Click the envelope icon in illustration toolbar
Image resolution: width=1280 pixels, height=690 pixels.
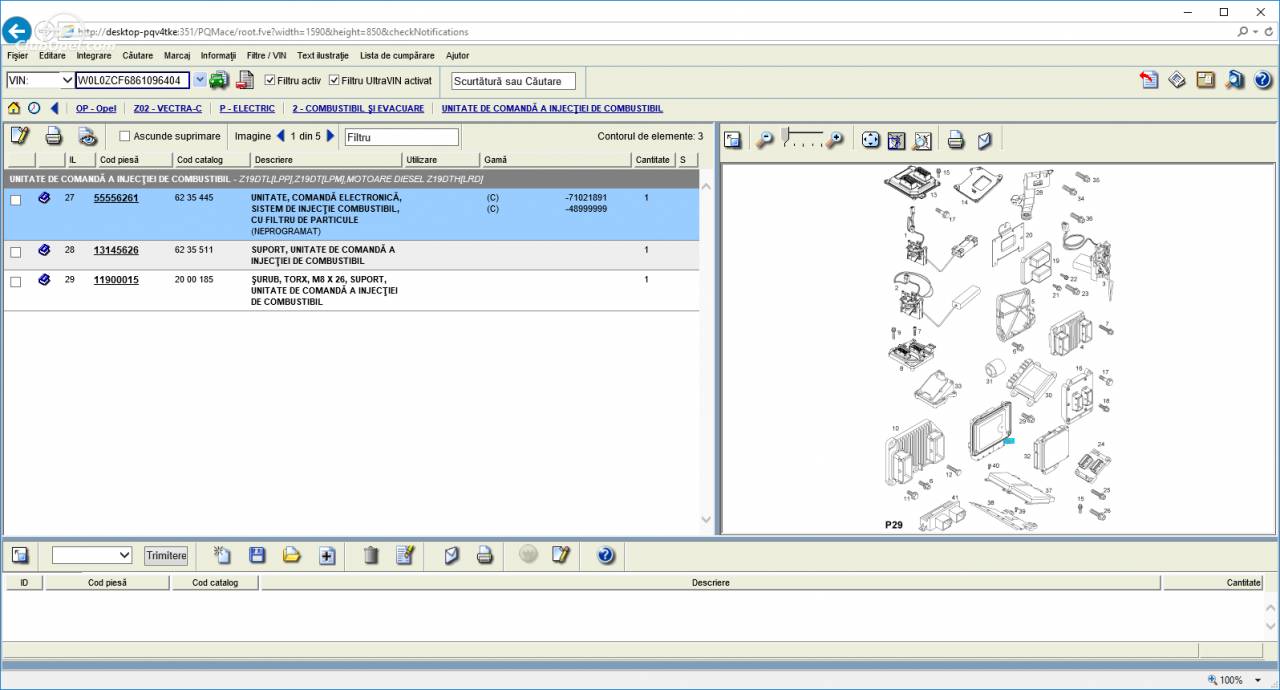(985, 140)
